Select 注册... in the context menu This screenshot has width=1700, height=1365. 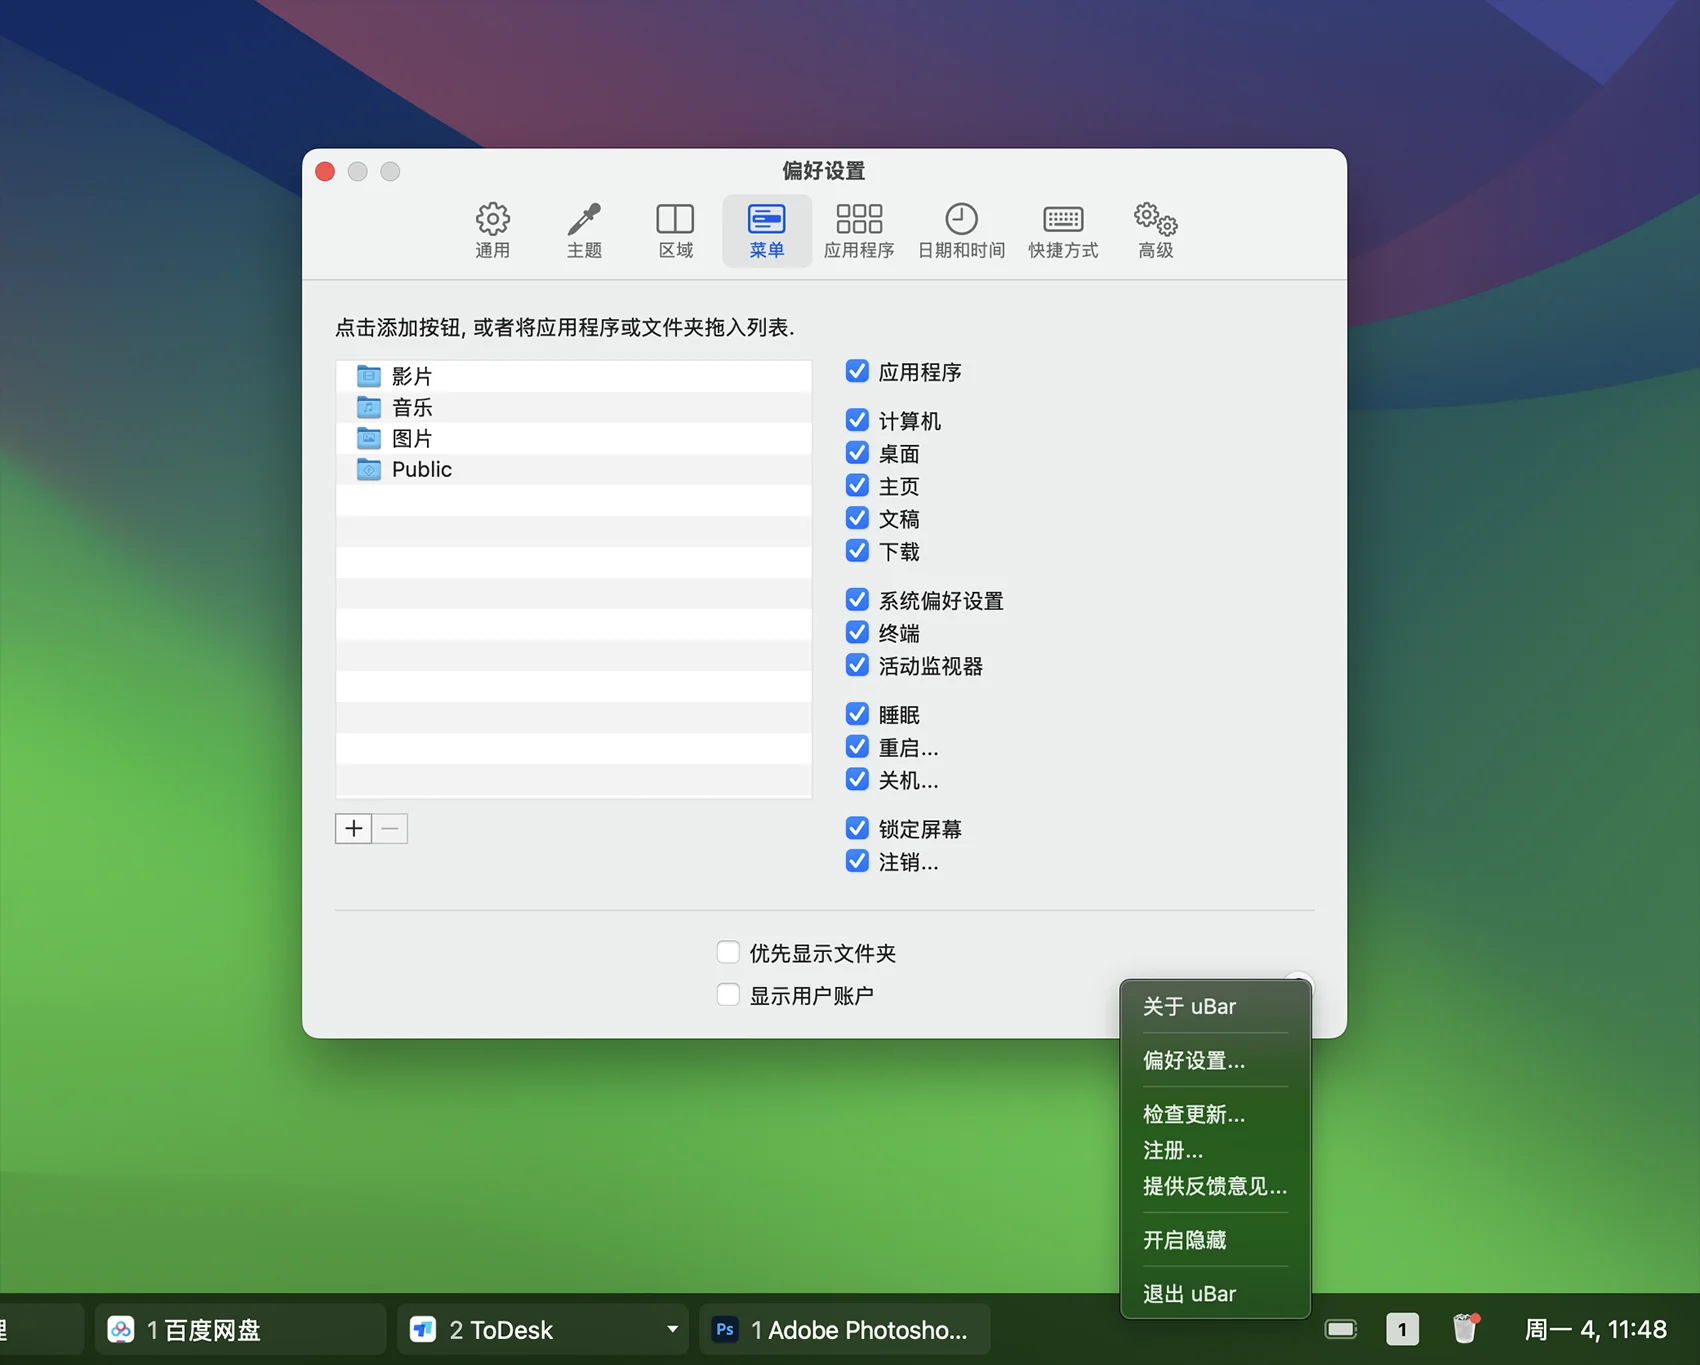1215,1150
